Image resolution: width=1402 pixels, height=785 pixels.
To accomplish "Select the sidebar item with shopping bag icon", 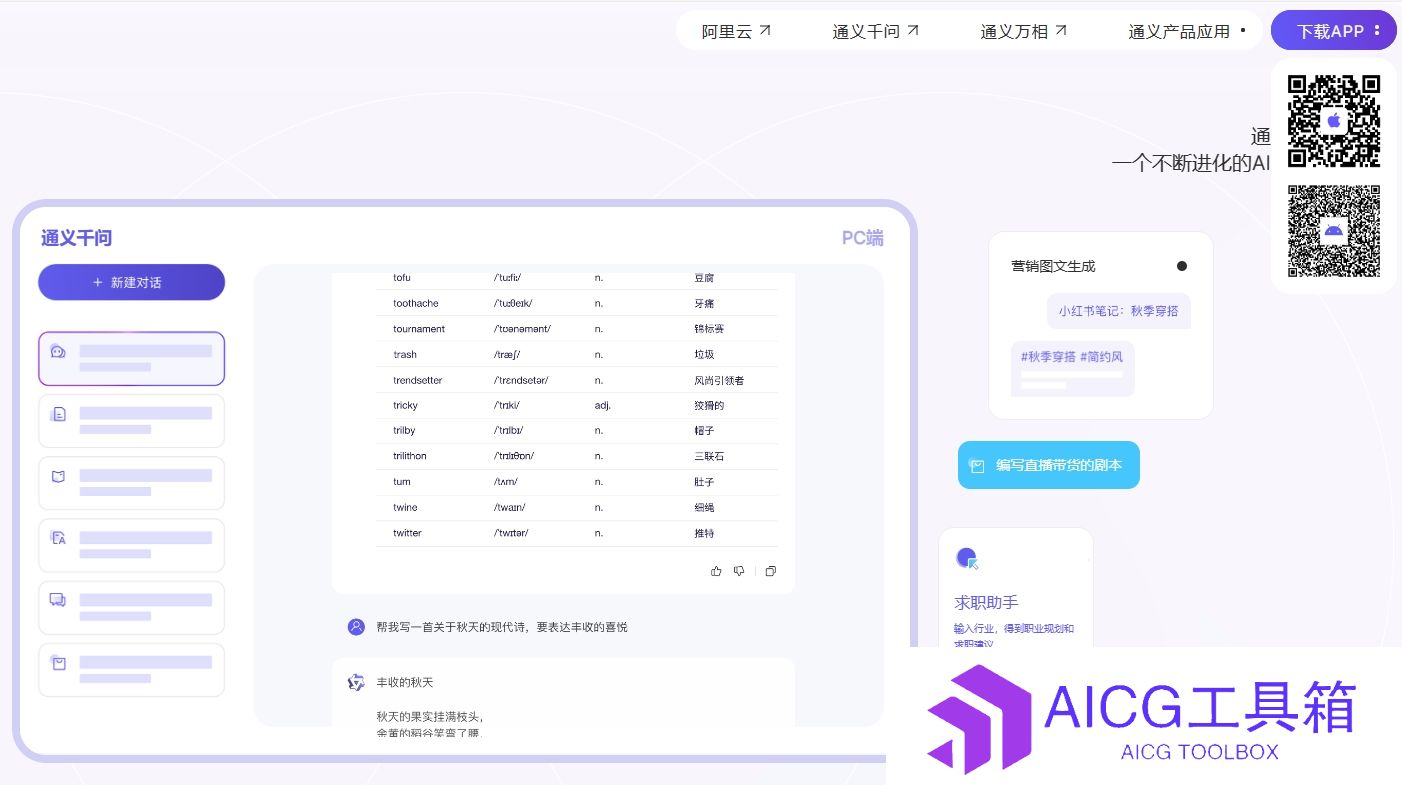I will [x=131, y=670].
